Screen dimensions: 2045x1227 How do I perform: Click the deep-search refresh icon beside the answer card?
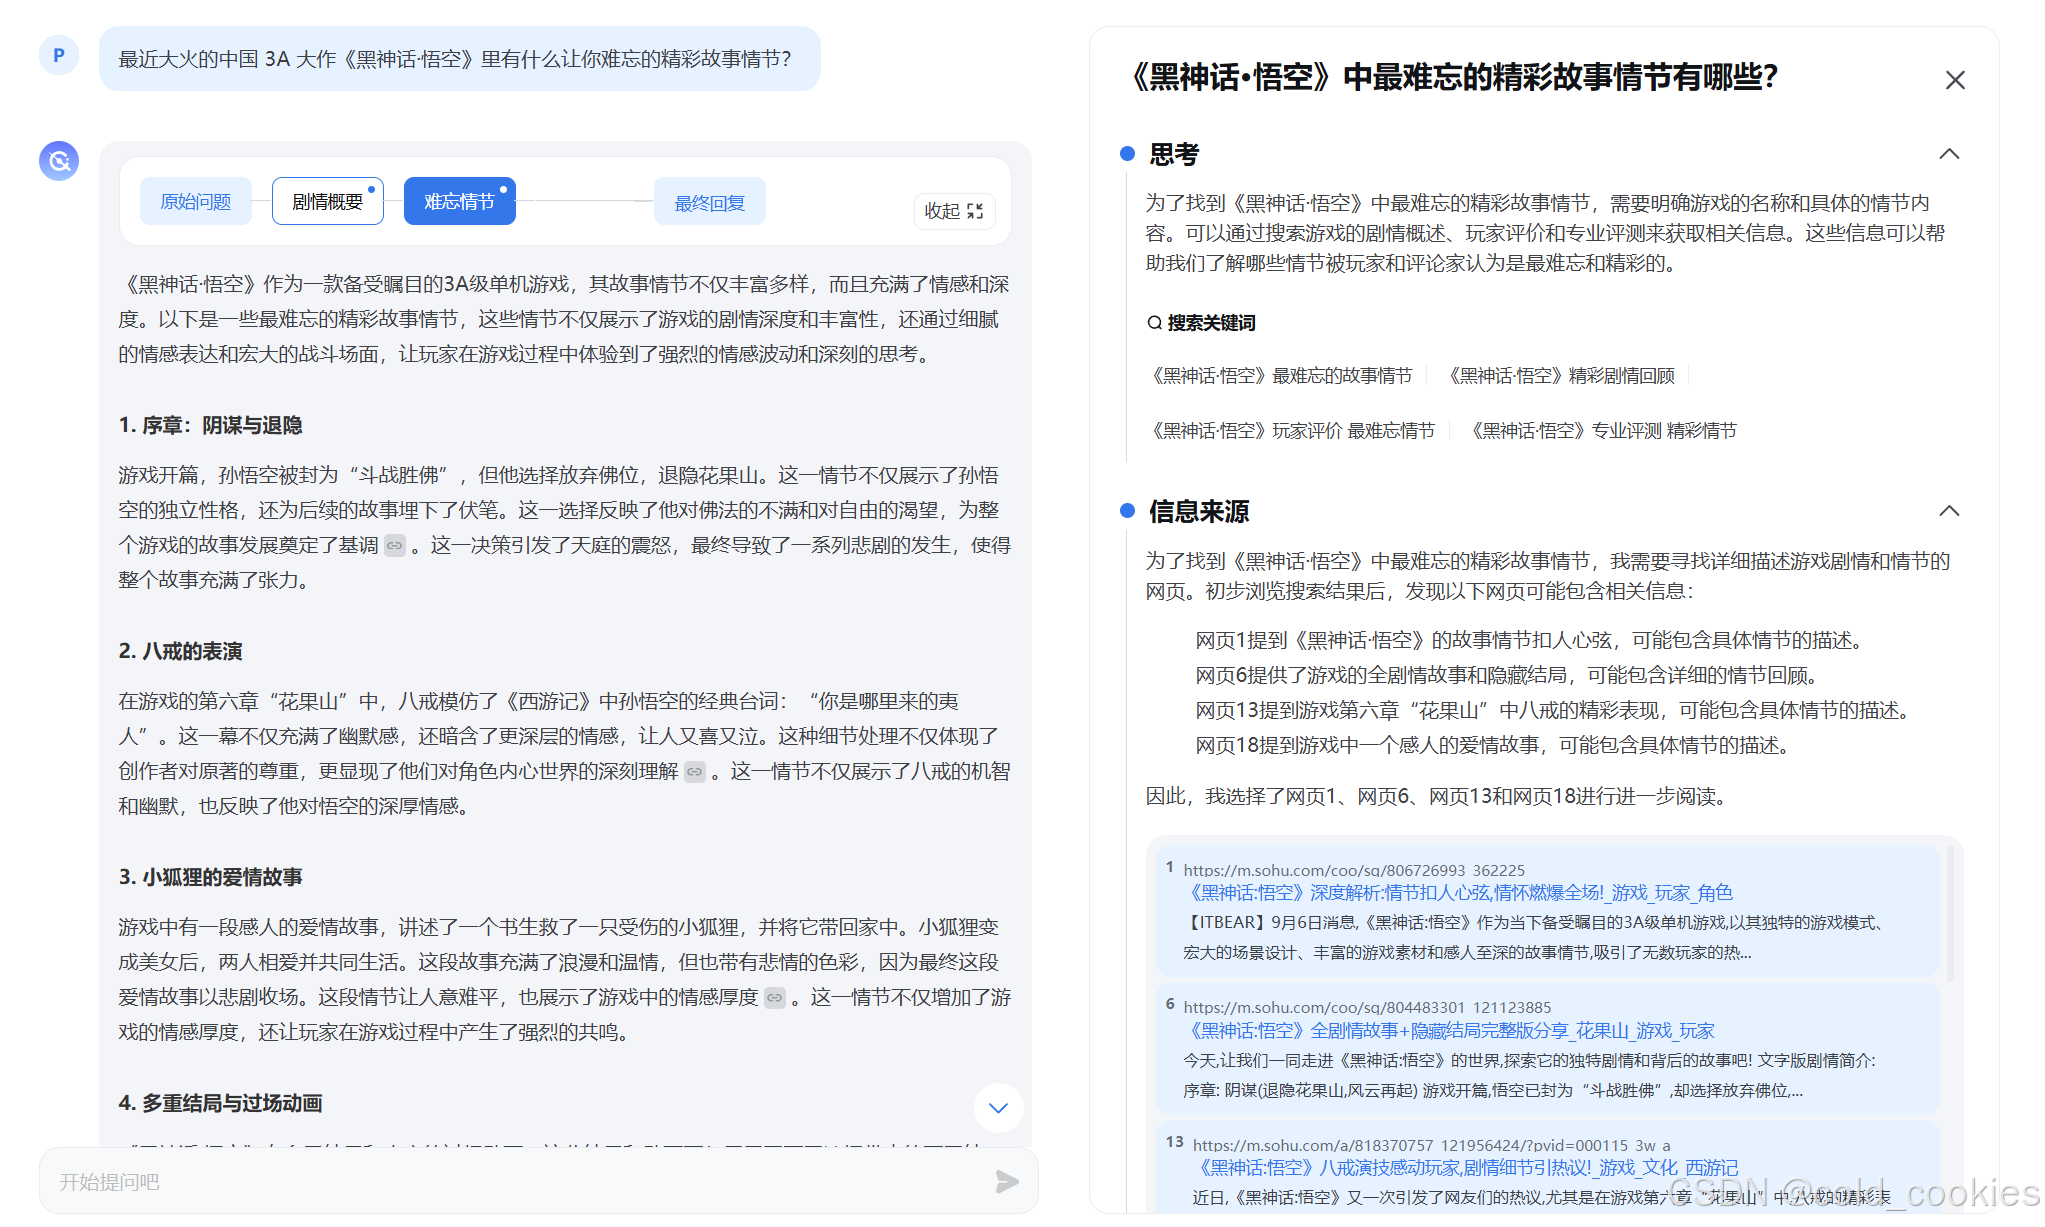pyautogui.click(x=58, y=160)
